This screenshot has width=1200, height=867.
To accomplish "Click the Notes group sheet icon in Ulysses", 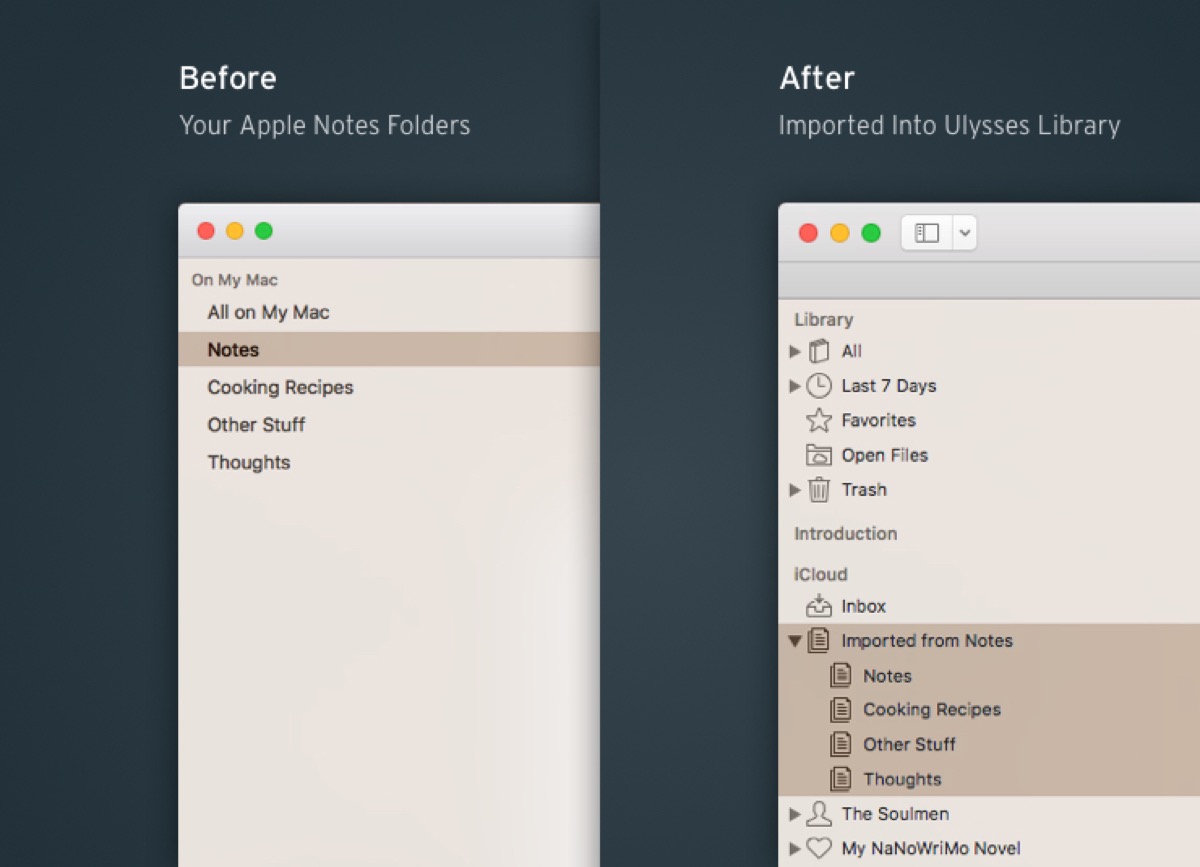I will [841, 675].
